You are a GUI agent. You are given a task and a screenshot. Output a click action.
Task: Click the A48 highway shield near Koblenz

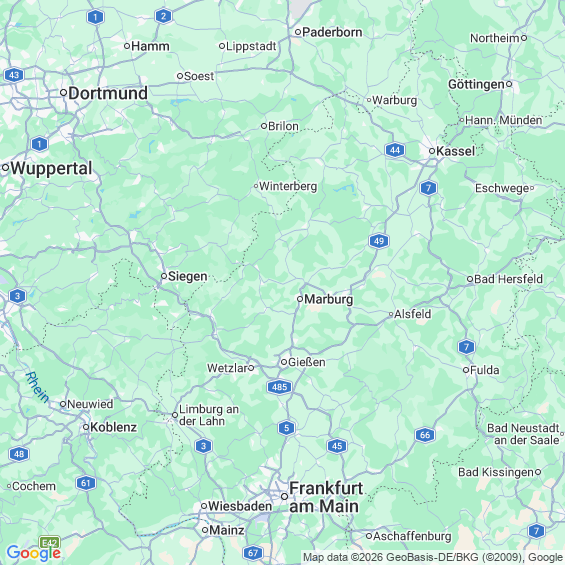pyautogui.click(x=19, y=454)
